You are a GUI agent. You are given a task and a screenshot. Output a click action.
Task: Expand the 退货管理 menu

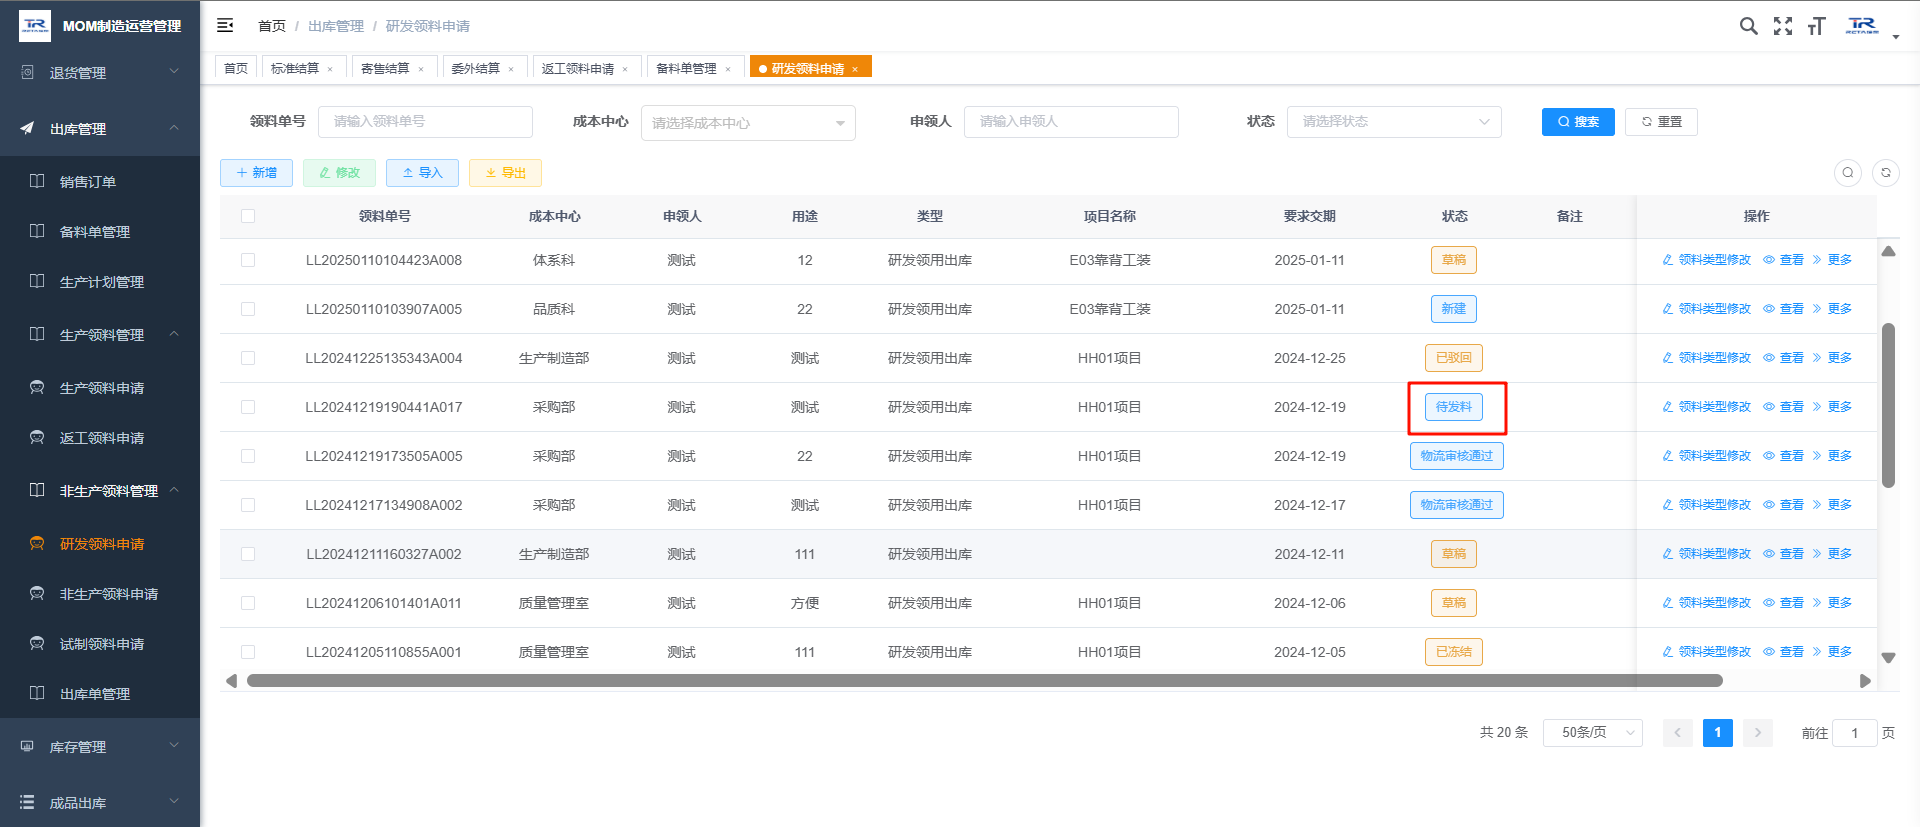click(x=100, y=72)
